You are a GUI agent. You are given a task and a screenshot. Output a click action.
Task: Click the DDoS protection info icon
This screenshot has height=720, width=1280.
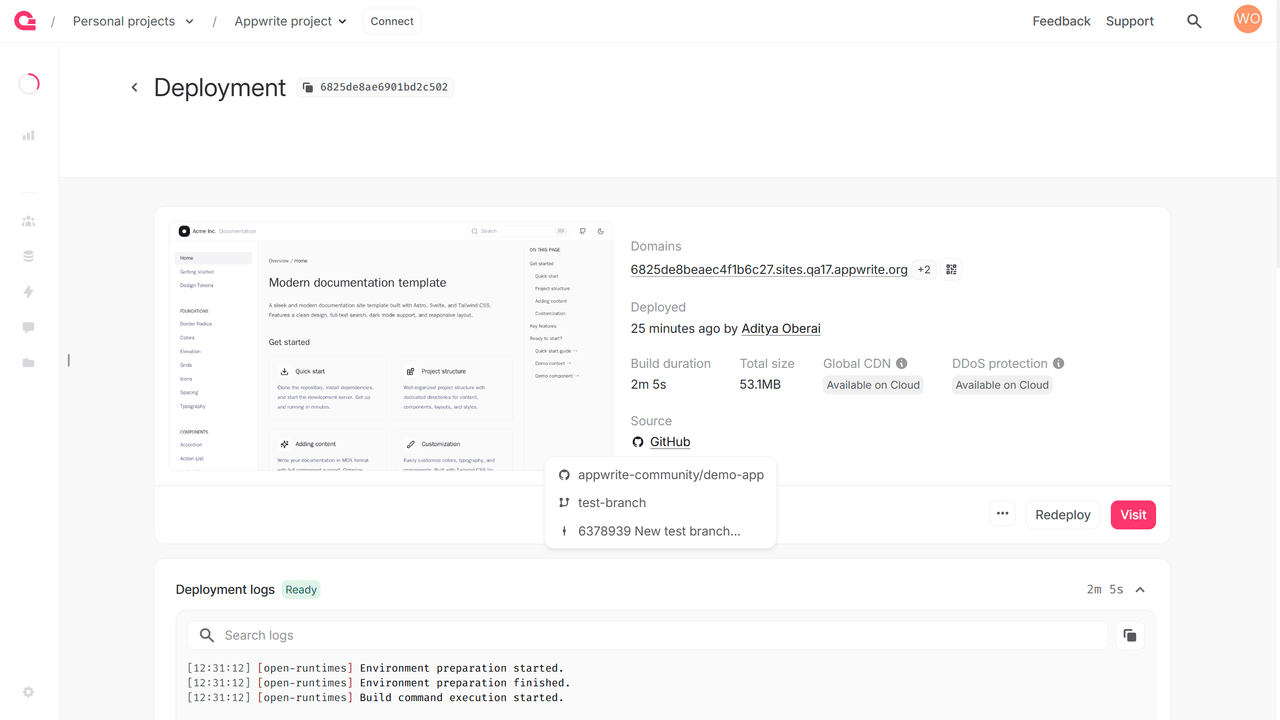coord(1059,364)
